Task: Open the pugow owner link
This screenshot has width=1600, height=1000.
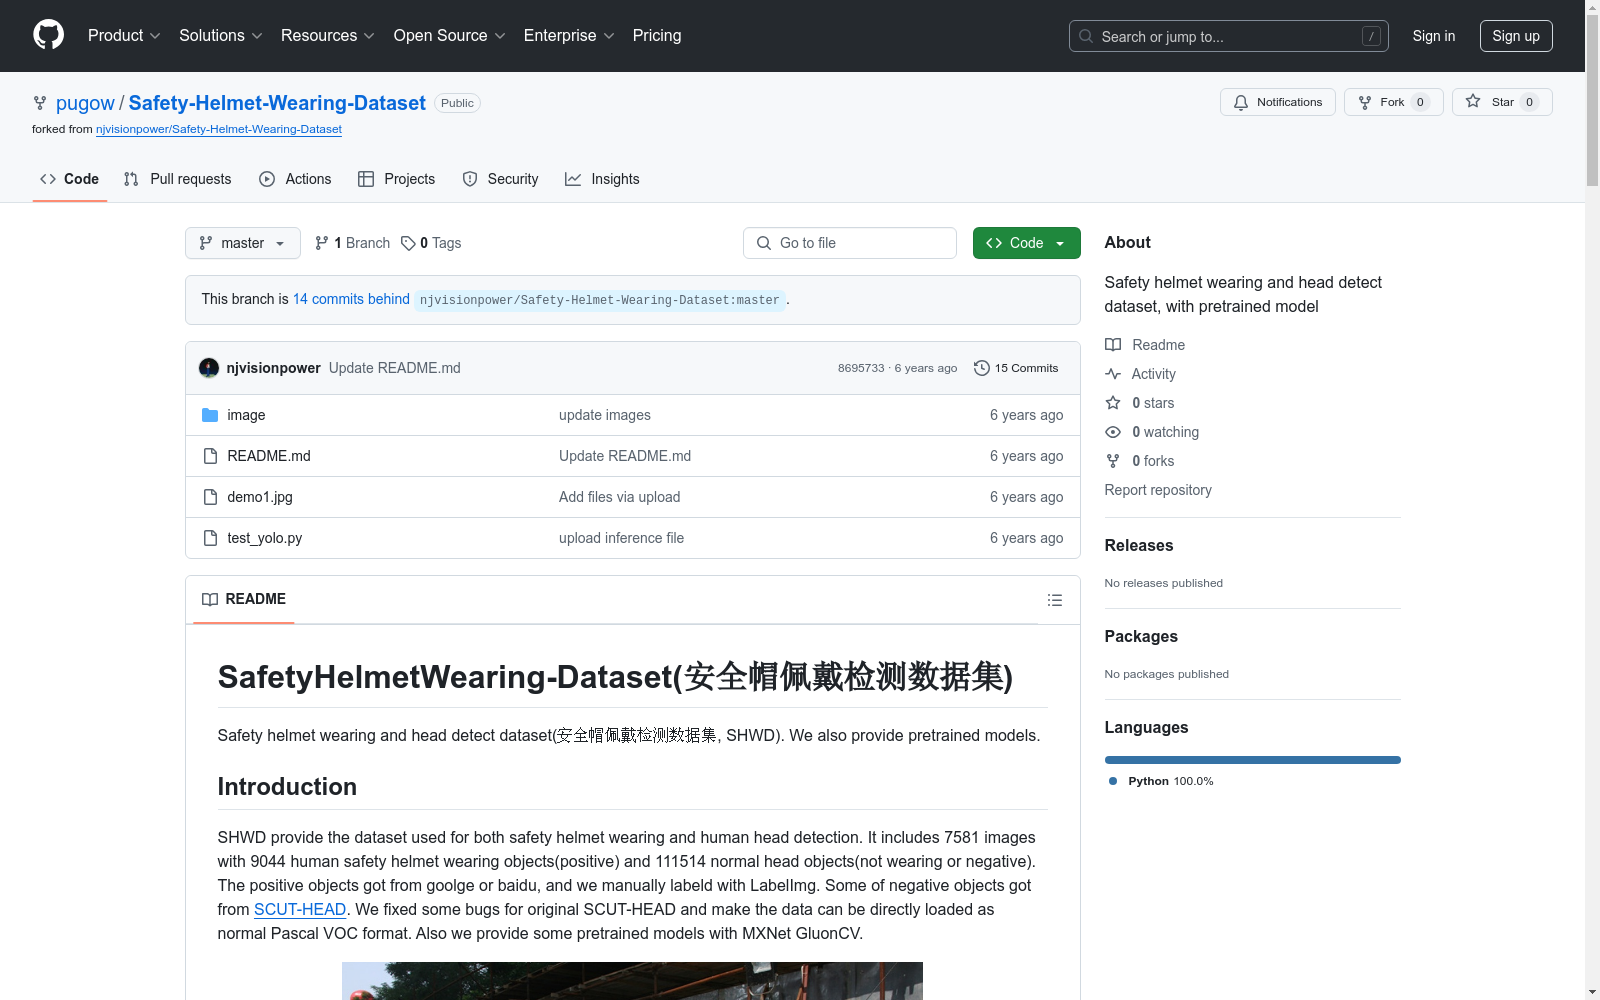Action: 85,103
